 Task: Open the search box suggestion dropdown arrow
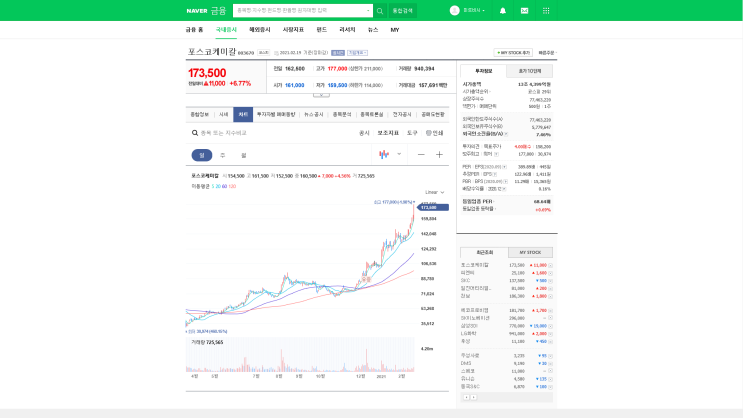point(368,10)
